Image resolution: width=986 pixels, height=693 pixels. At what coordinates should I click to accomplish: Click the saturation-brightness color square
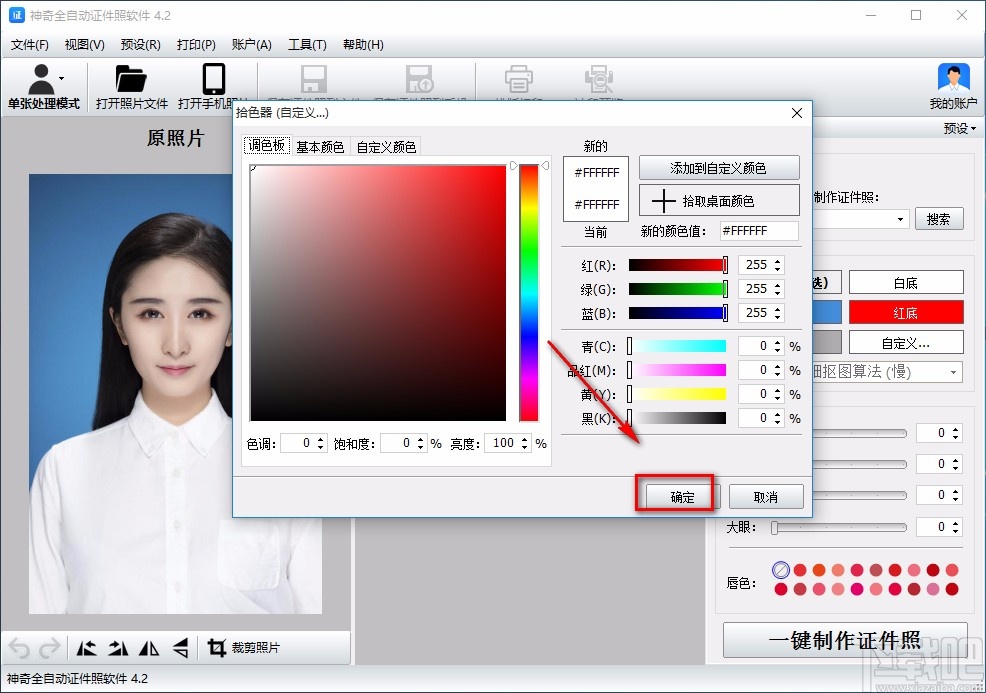(378, 293)
